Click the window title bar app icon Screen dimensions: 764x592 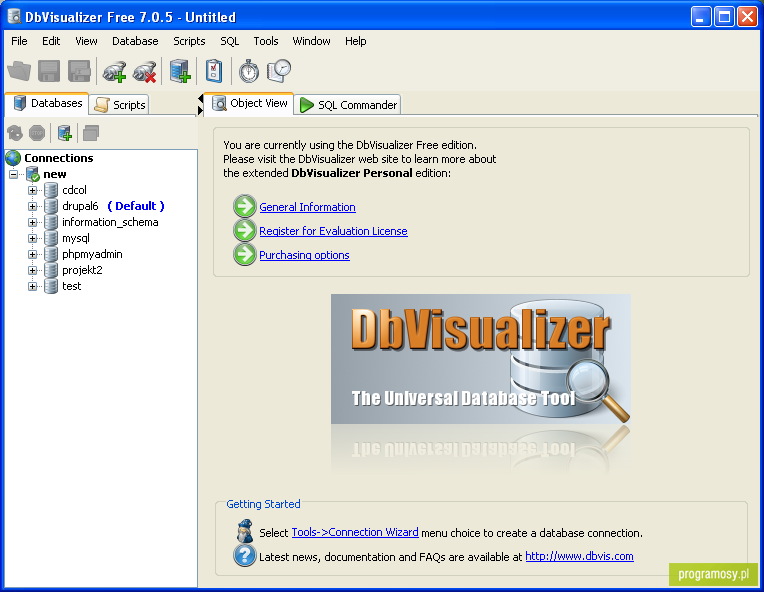15,17
